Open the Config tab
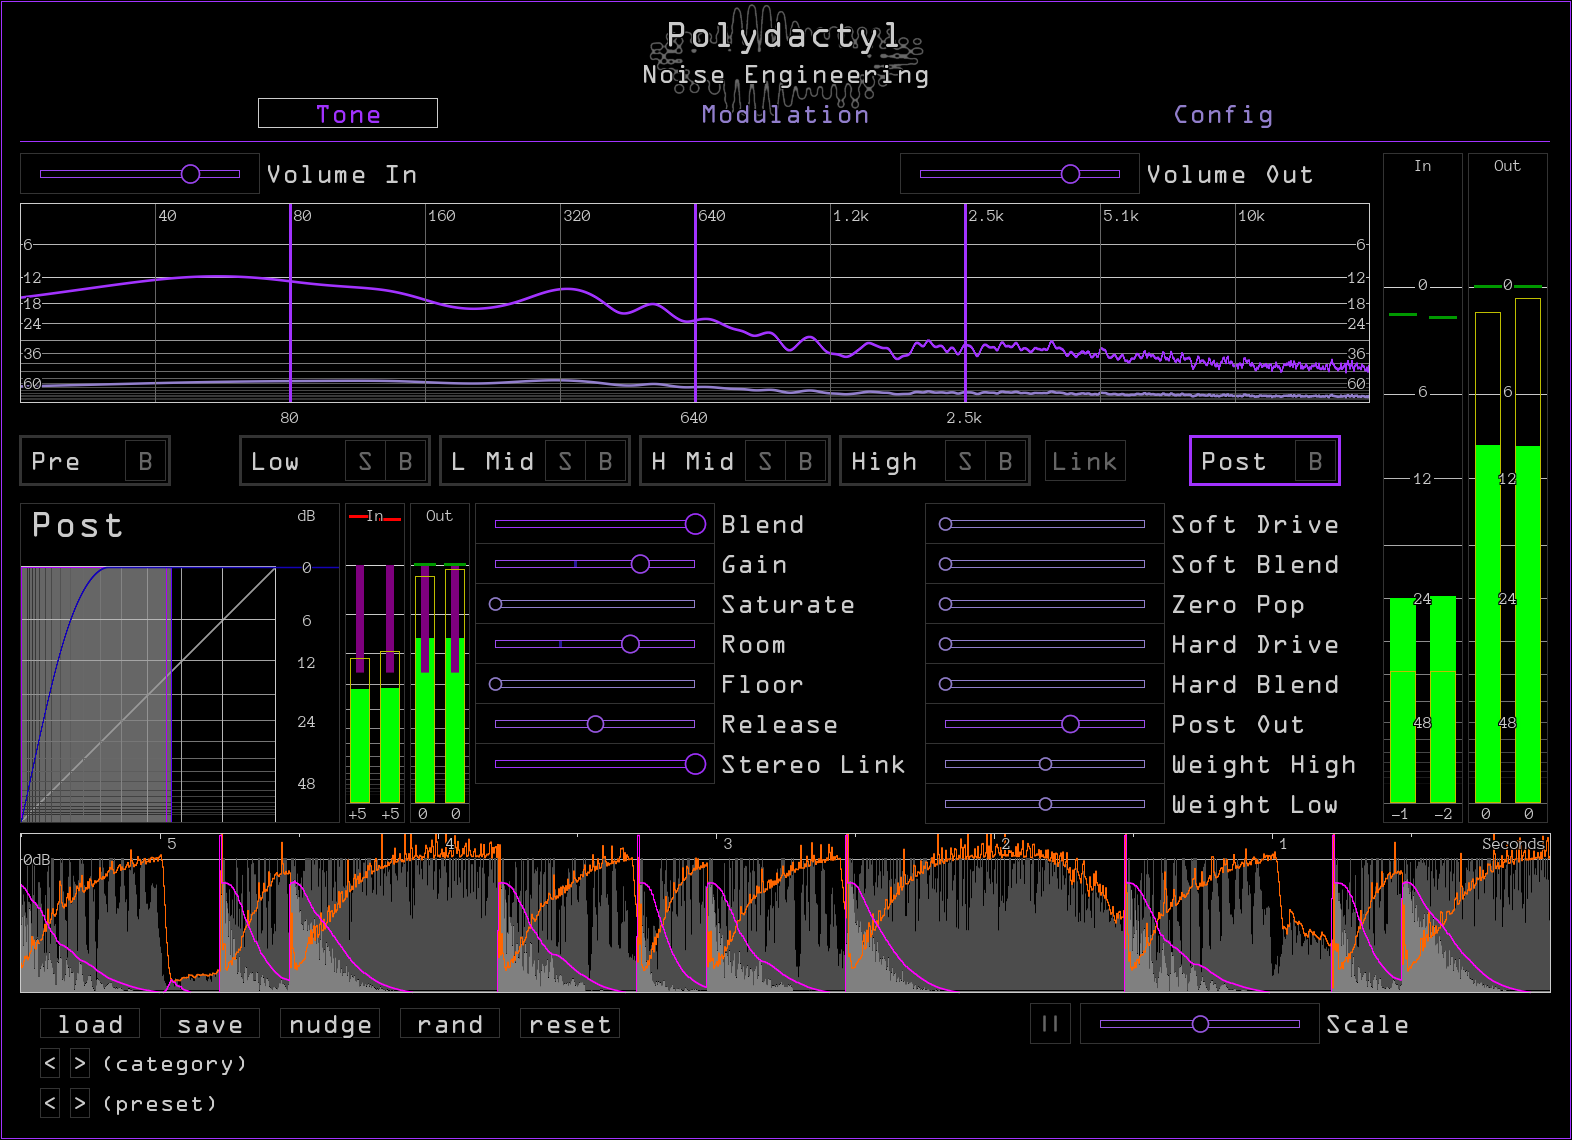The image size is (1572, 1140). pyautogui.click(x=1223, y=115)
